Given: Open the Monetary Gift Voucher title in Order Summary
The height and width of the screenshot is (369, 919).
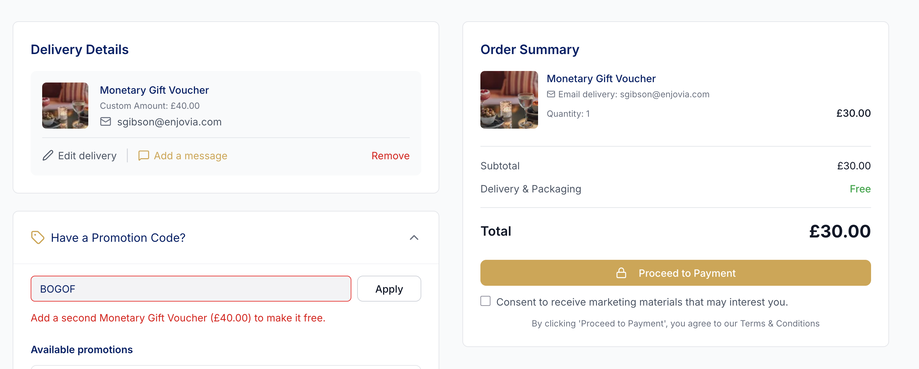Looking at the screenshot, I should pyautogui.click(x=601, y=78).
